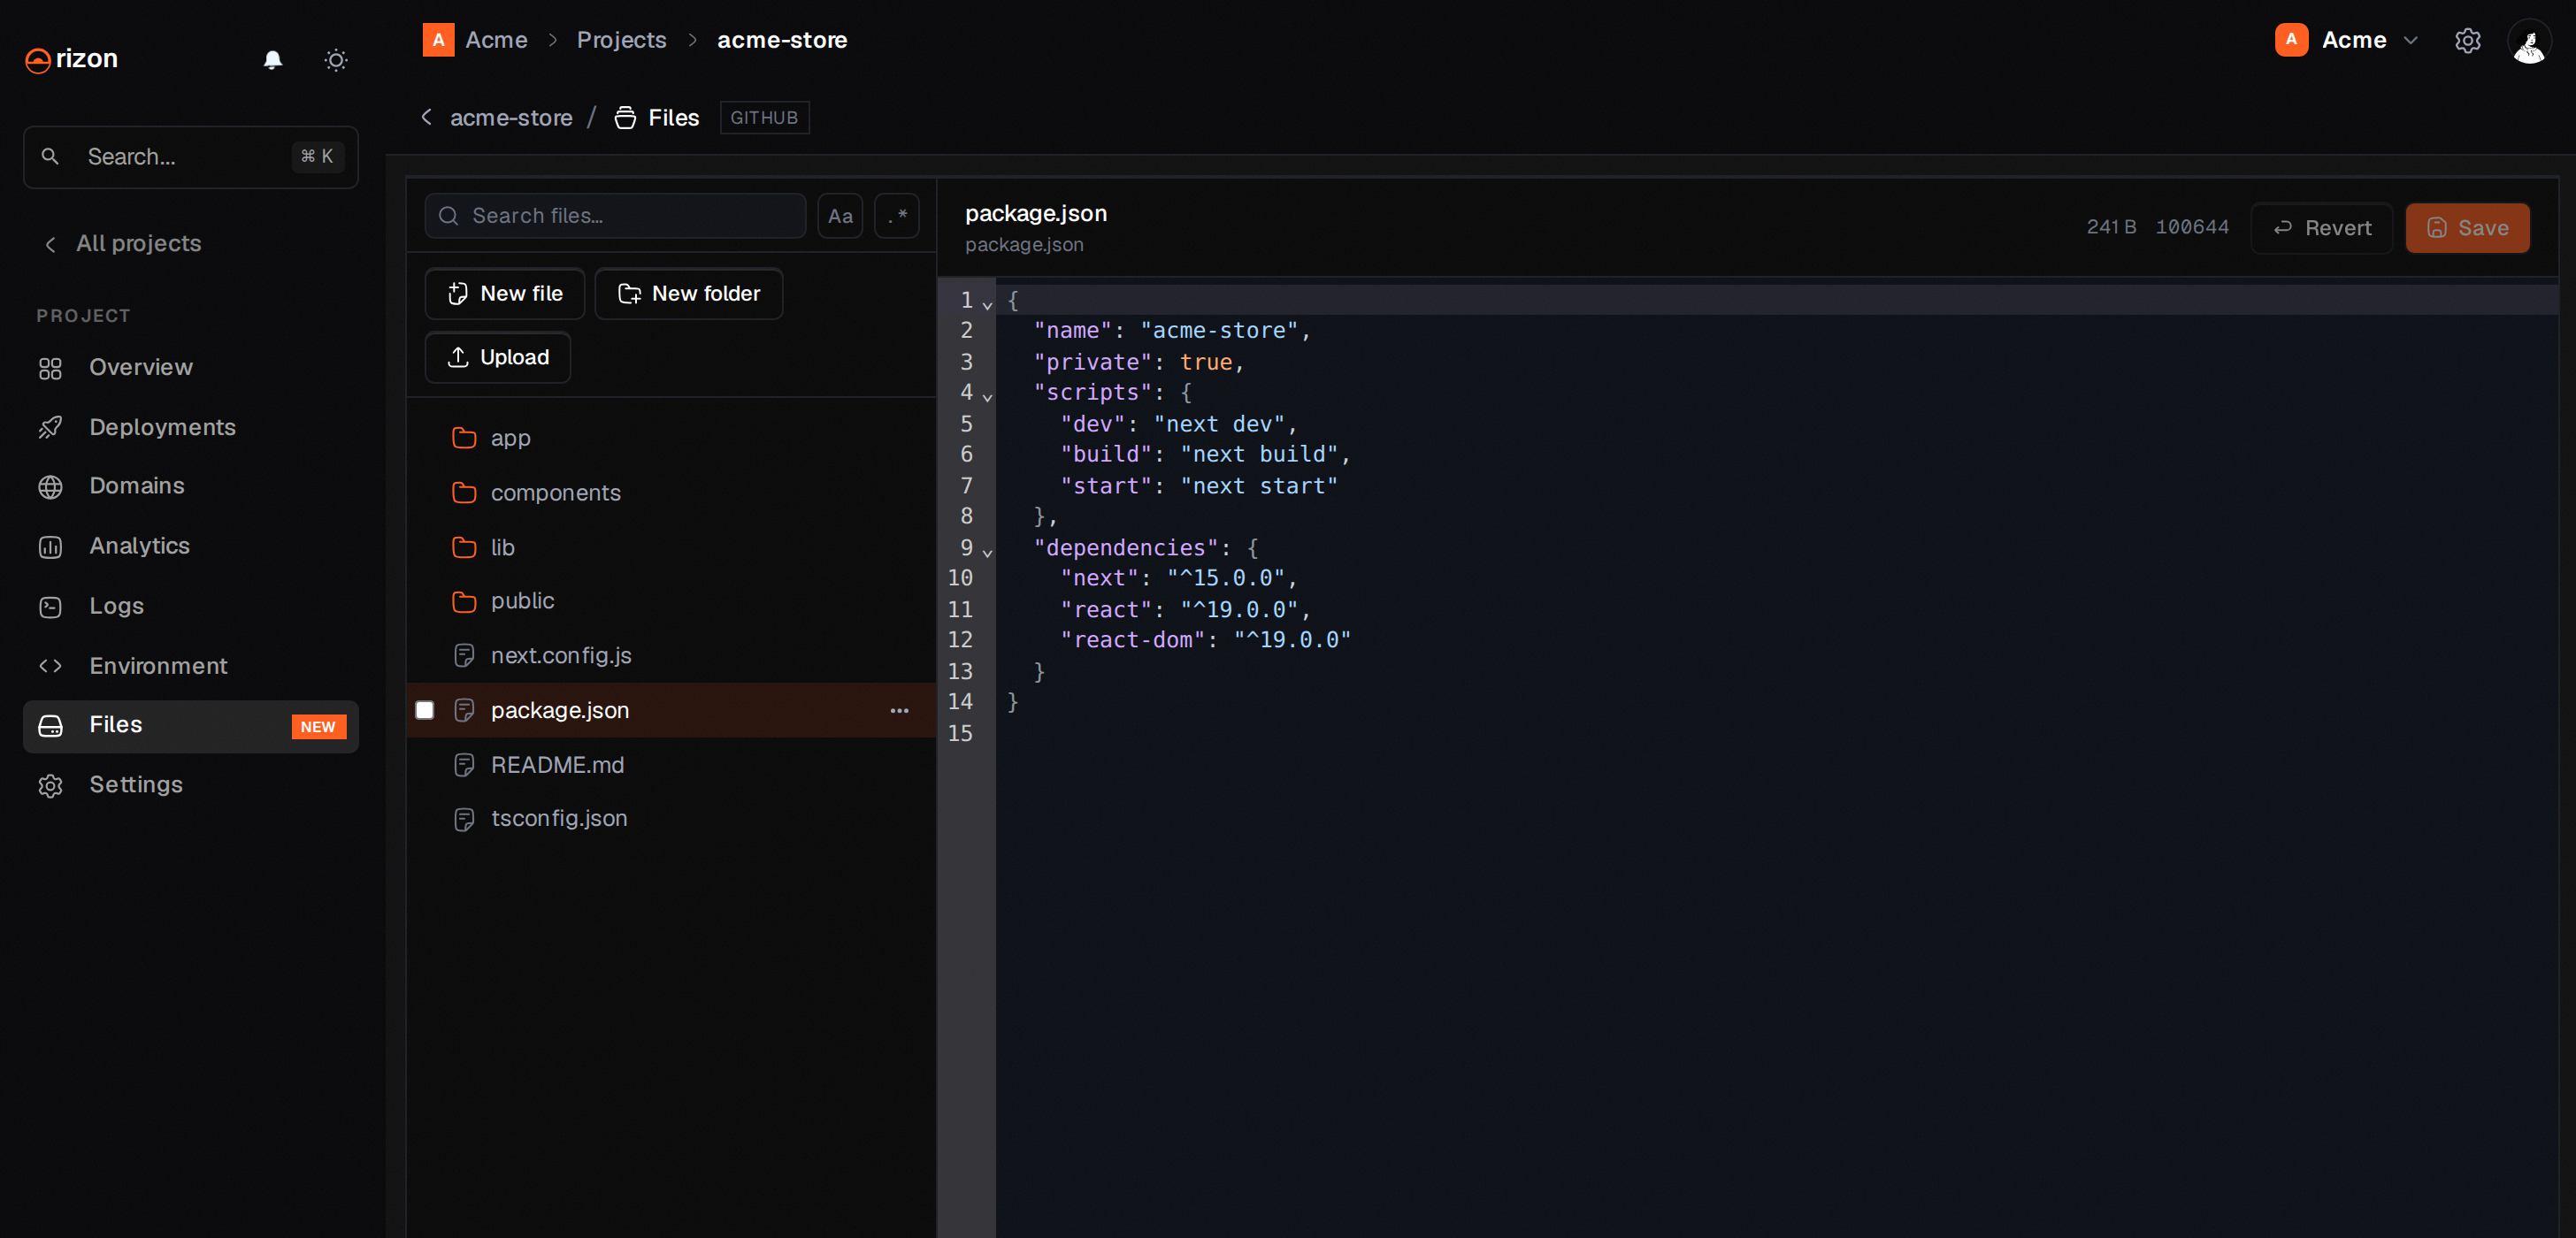Image resolution: width=2576 pixels, height=1238 pixels.
Task: Click Analytics chart icon
Action: 50,547
